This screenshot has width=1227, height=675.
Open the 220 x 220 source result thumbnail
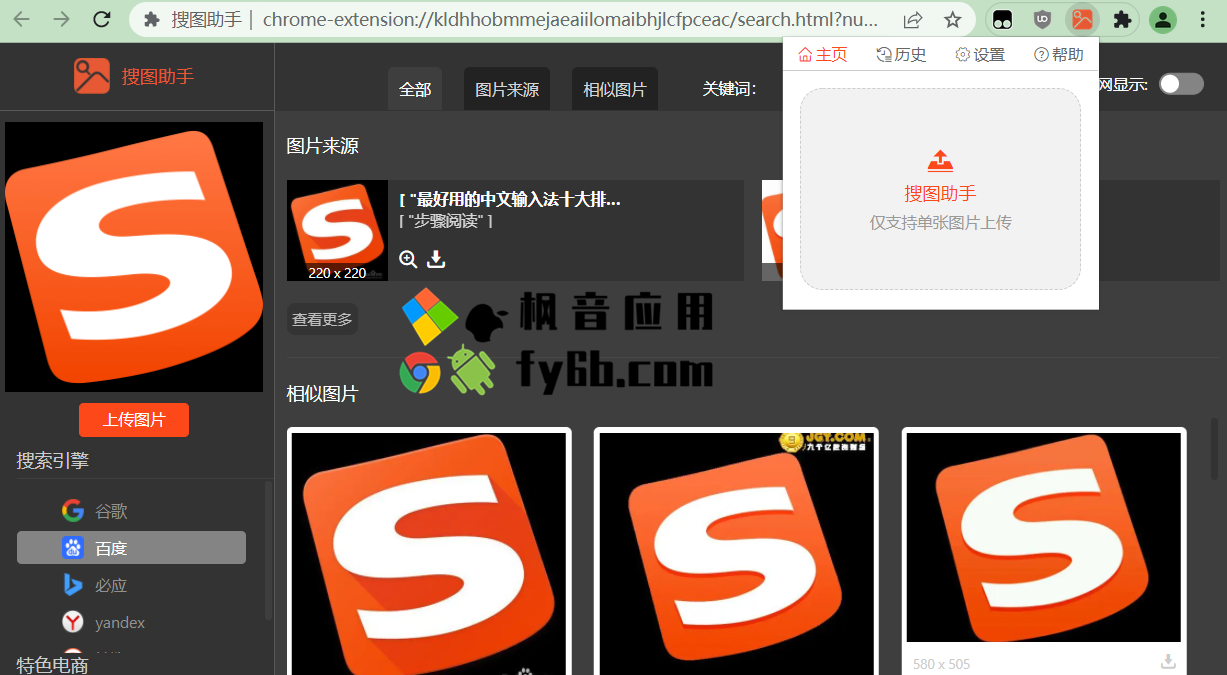tap(337, 230)
